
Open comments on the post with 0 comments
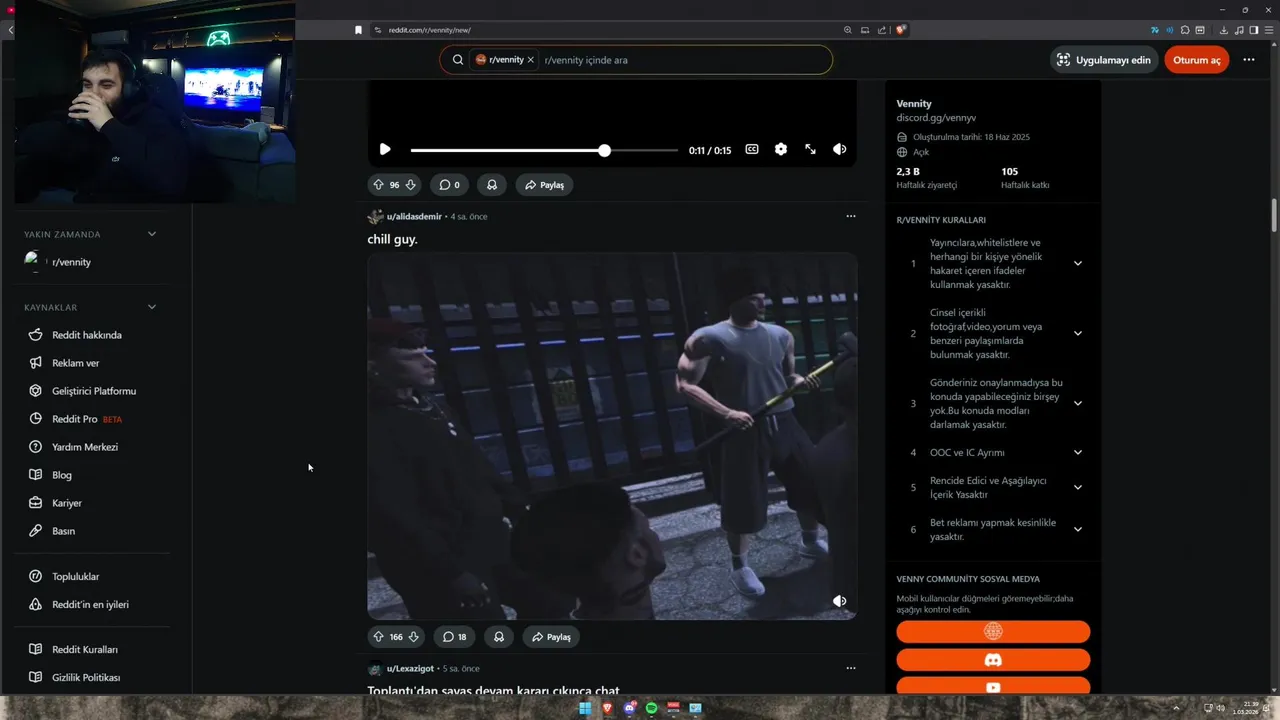450,185
